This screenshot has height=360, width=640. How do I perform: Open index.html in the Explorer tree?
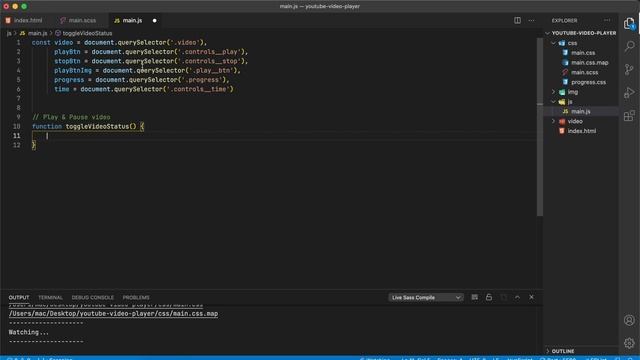[x=582, y=131]
